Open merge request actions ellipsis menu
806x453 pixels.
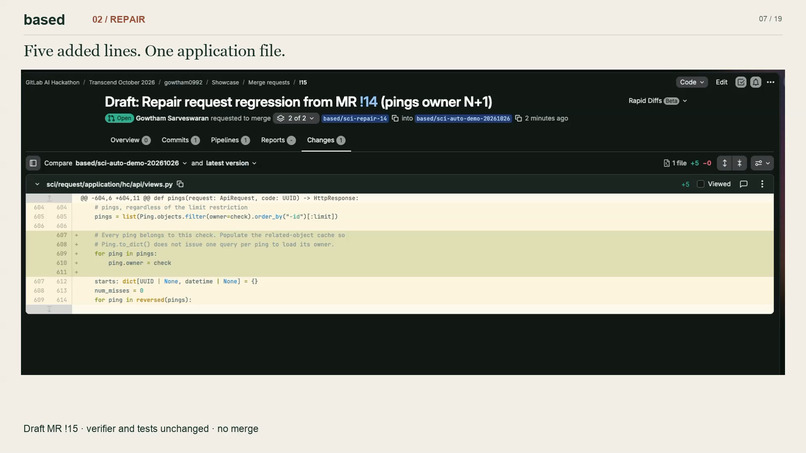pos(771,82)
